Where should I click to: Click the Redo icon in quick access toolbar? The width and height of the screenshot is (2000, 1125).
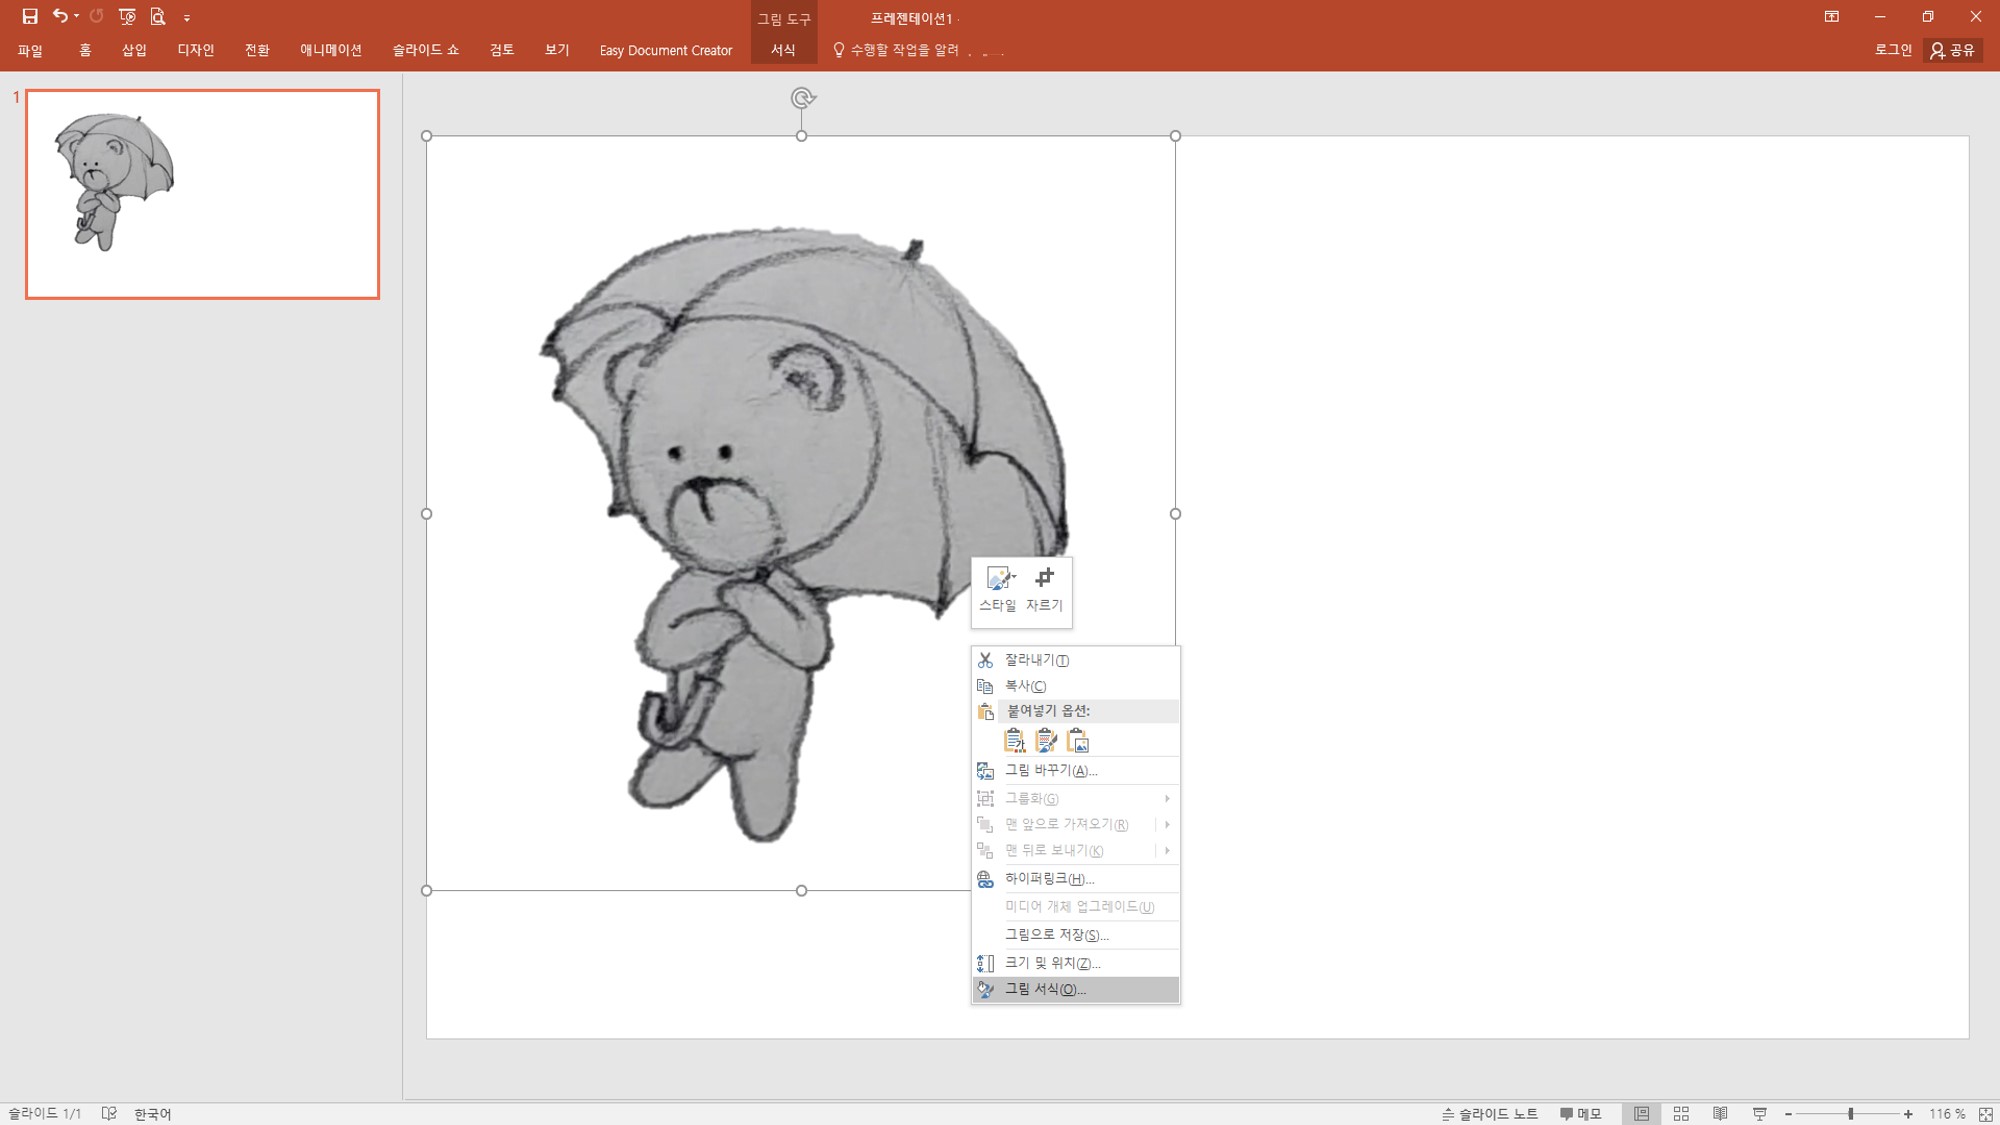tap(96, 16)
